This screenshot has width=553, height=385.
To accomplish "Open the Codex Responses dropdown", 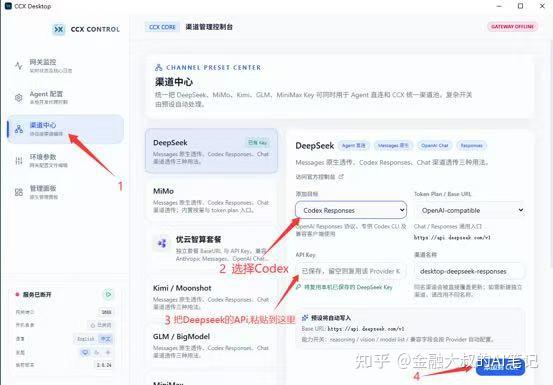I will (x=351, y=210).
